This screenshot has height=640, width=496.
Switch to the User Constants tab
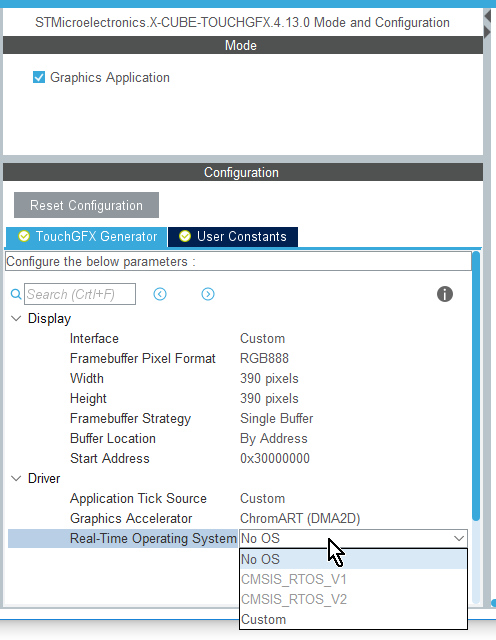coord(233,237)
